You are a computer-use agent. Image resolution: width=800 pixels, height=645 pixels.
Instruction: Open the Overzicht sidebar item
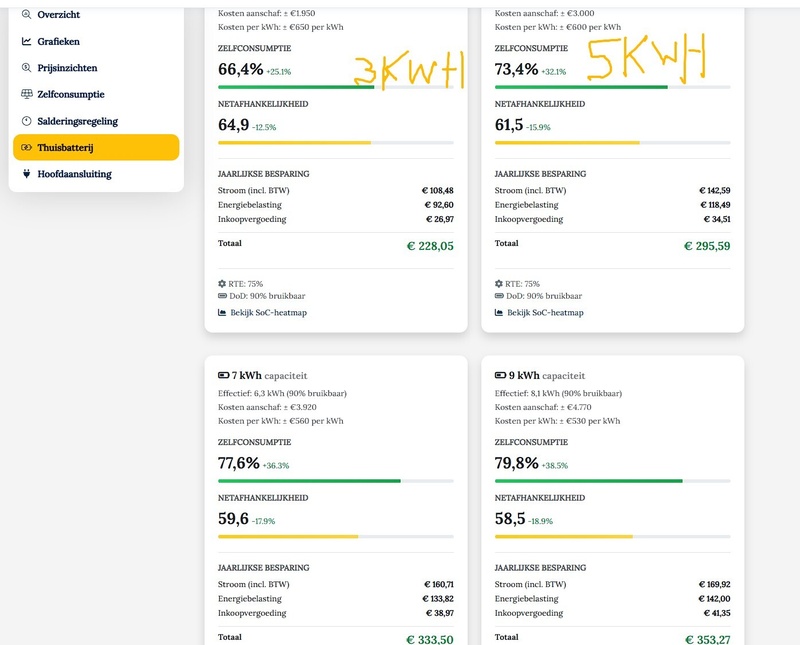click(96, 15)
